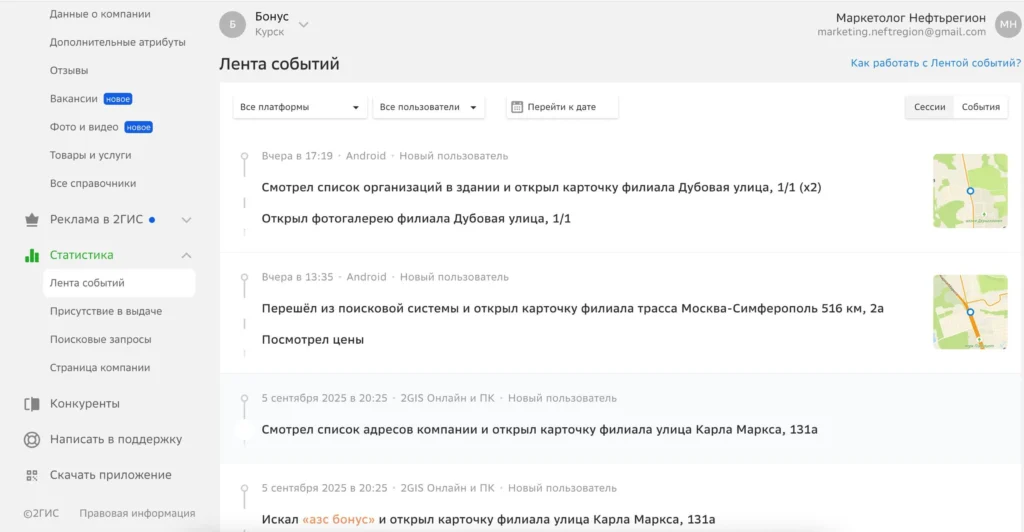This screenshot has width=1024, height=532.
Task: Open Данные о компании in the sidebar
Action: 100,14
